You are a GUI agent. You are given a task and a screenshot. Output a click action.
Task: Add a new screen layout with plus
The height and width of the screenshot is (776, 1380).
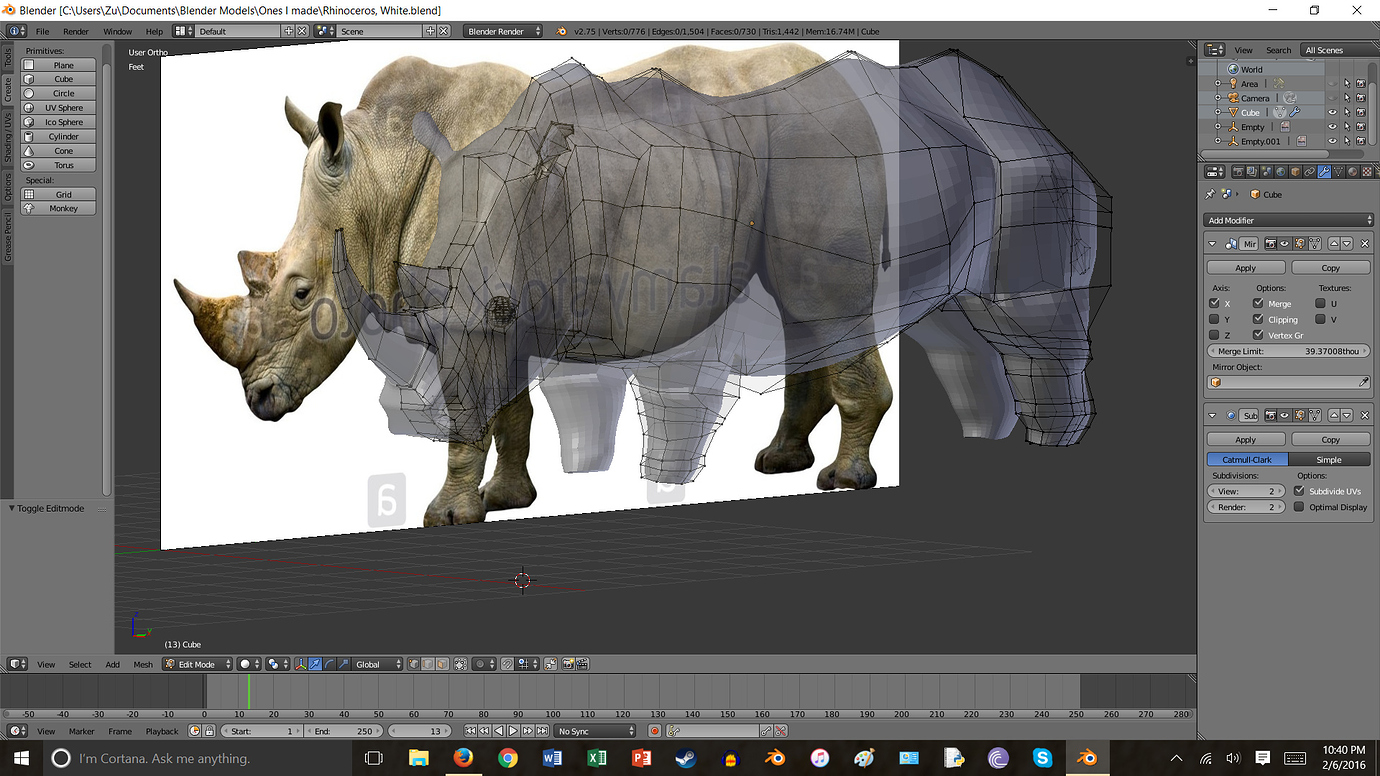click(x=289, y=31)
